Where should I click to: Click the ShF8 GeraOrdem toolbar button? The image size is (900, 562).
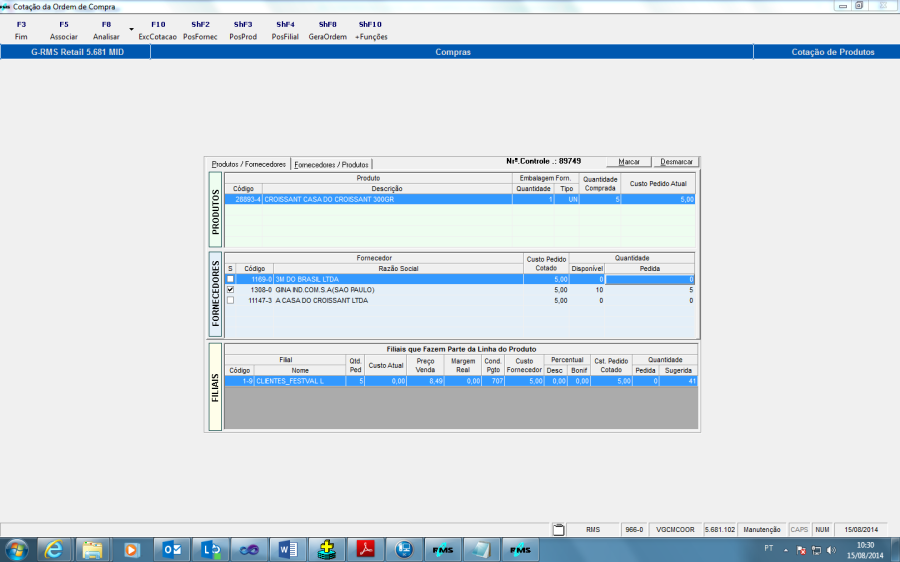(328, 30)
